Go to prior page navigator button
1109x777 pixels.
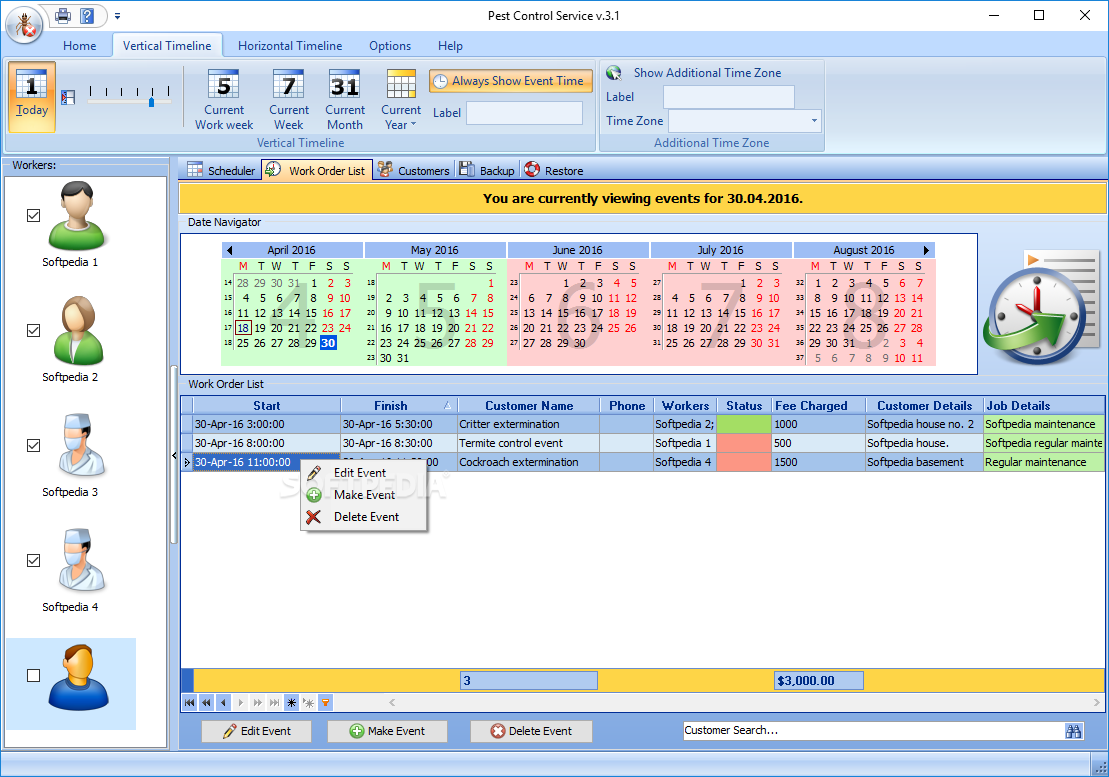[x=207, y=703]
